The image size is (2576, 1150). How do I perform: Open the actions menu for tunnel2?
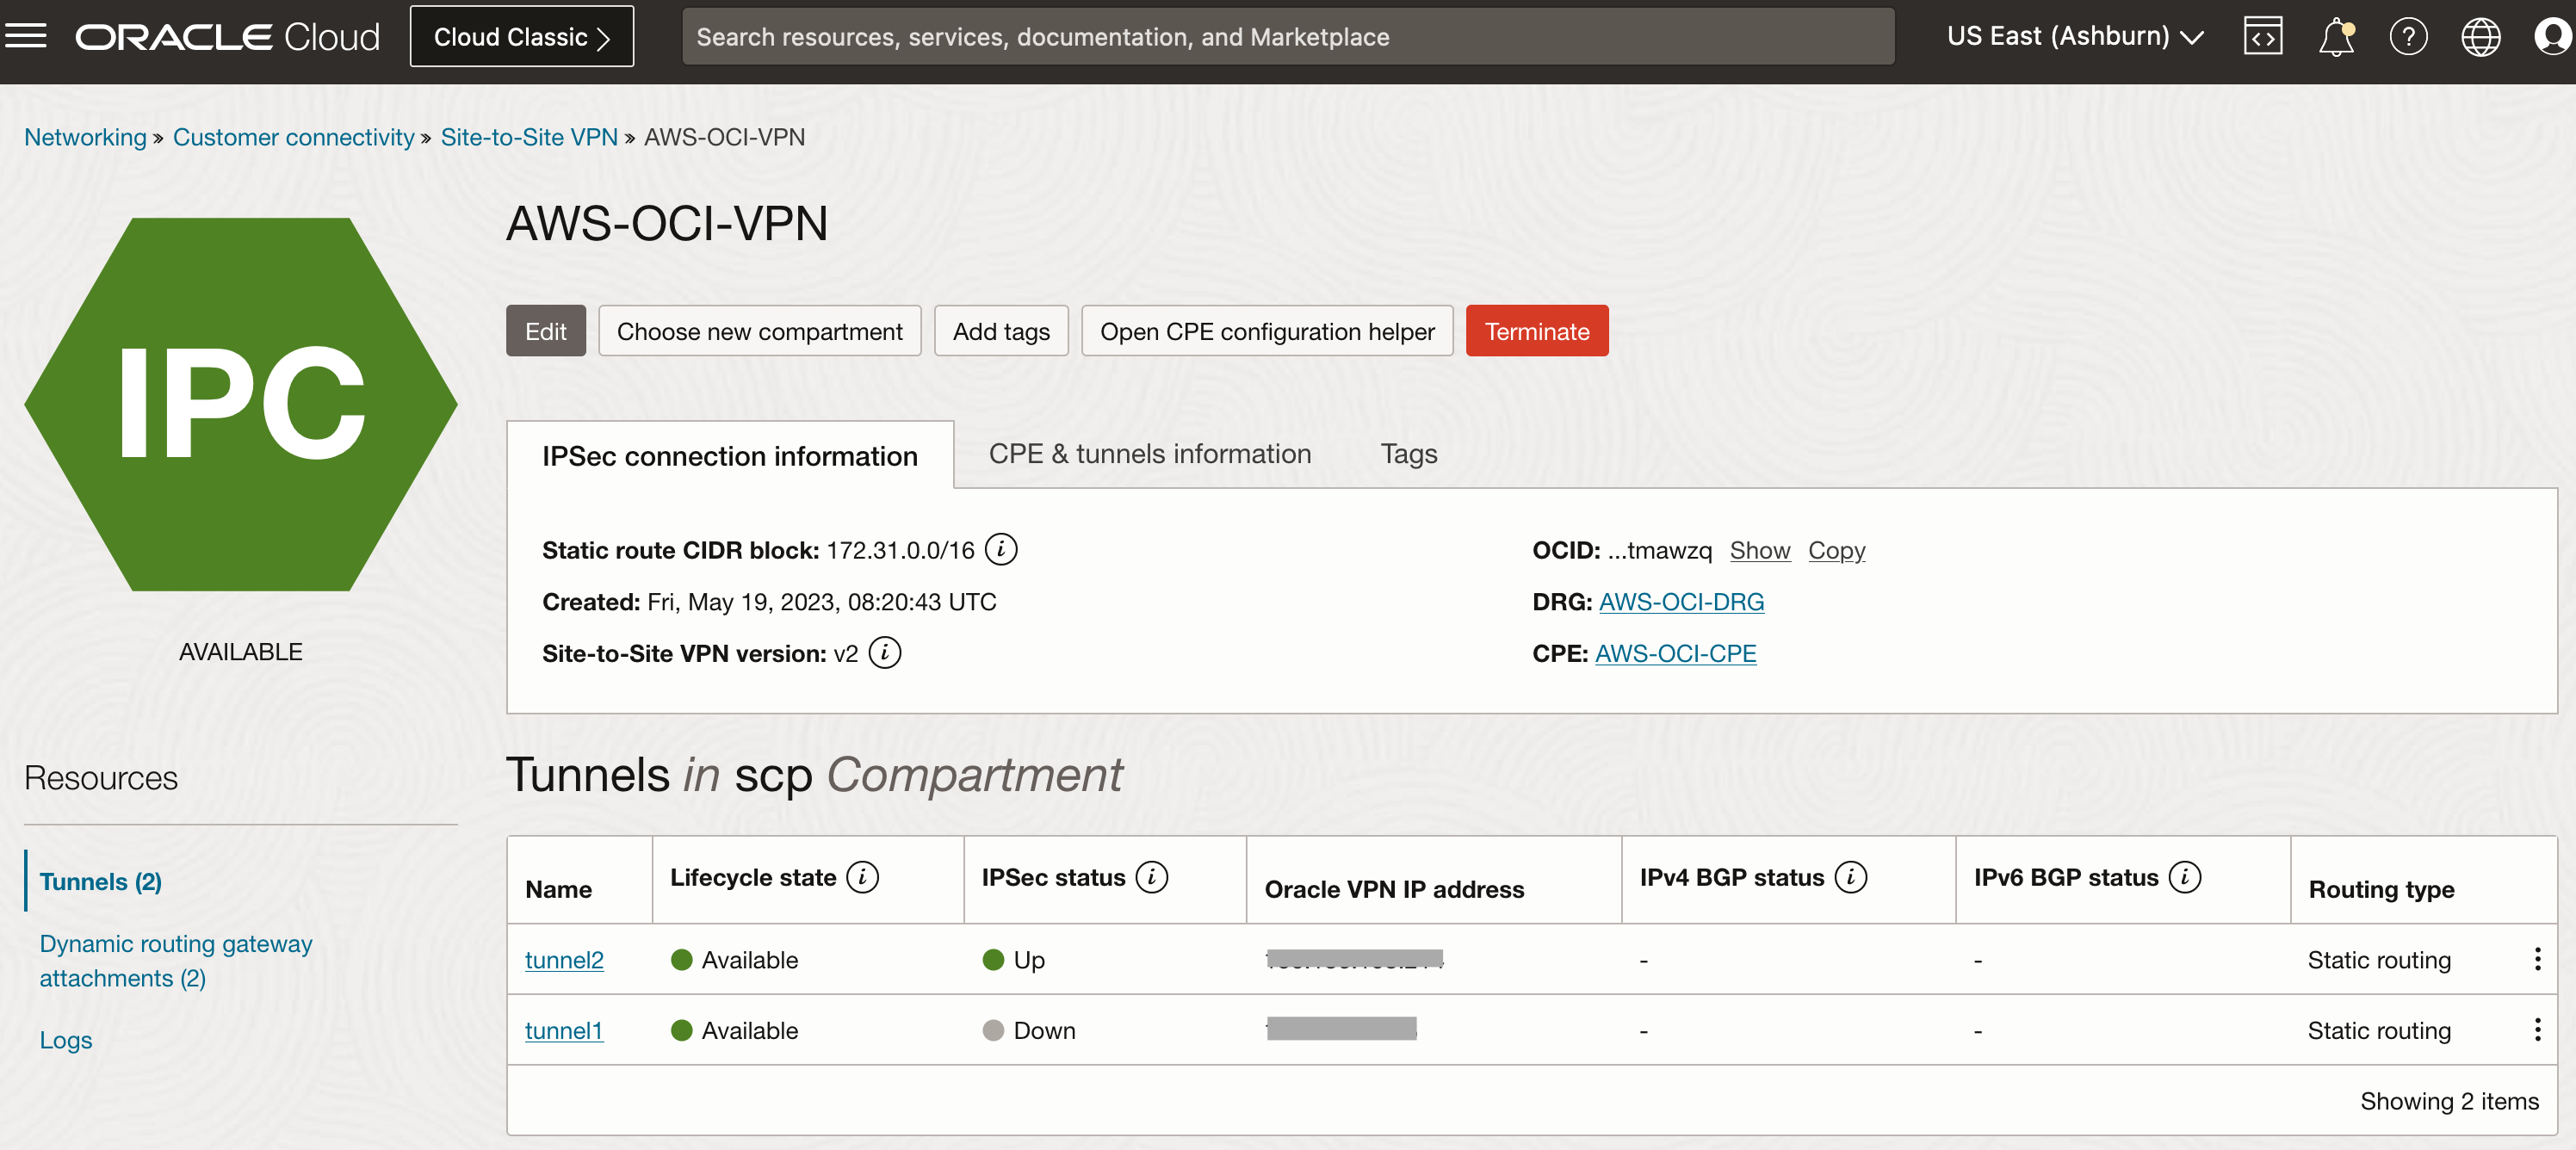point(2537,959)
